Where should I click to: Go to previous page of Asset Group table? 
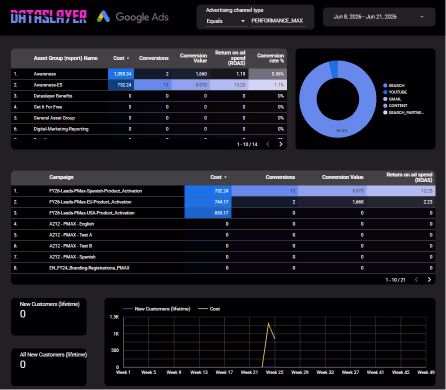[268, 144]
